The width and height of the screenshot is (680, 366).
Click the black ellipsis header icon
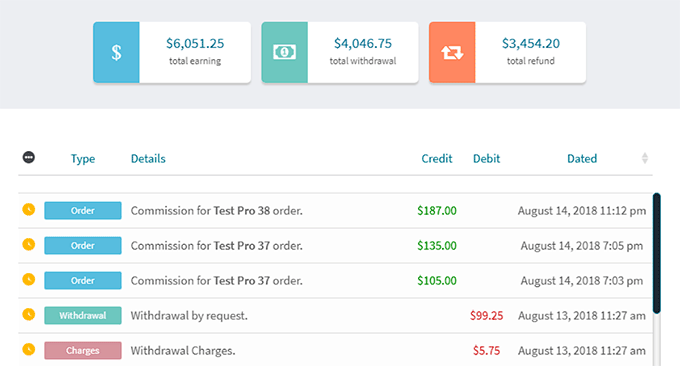[x=29, y=157]
